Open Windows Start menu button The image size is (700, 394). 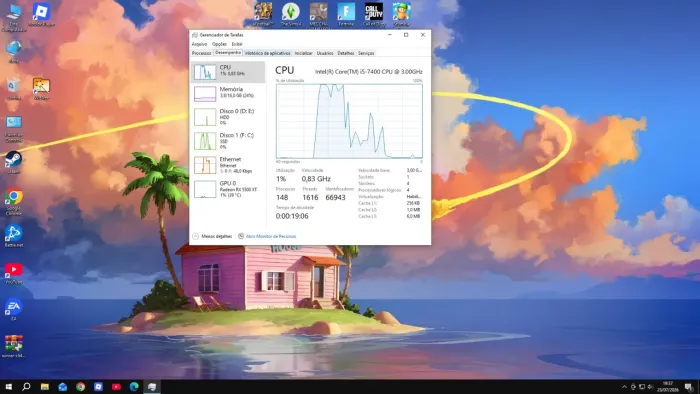[x=8, y=387]
